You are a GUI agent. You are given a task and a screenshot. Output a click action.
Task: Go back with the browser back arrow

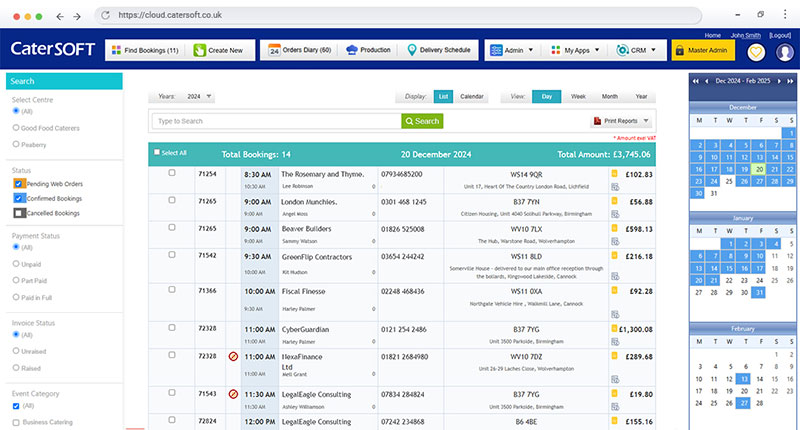click(60, 16)
